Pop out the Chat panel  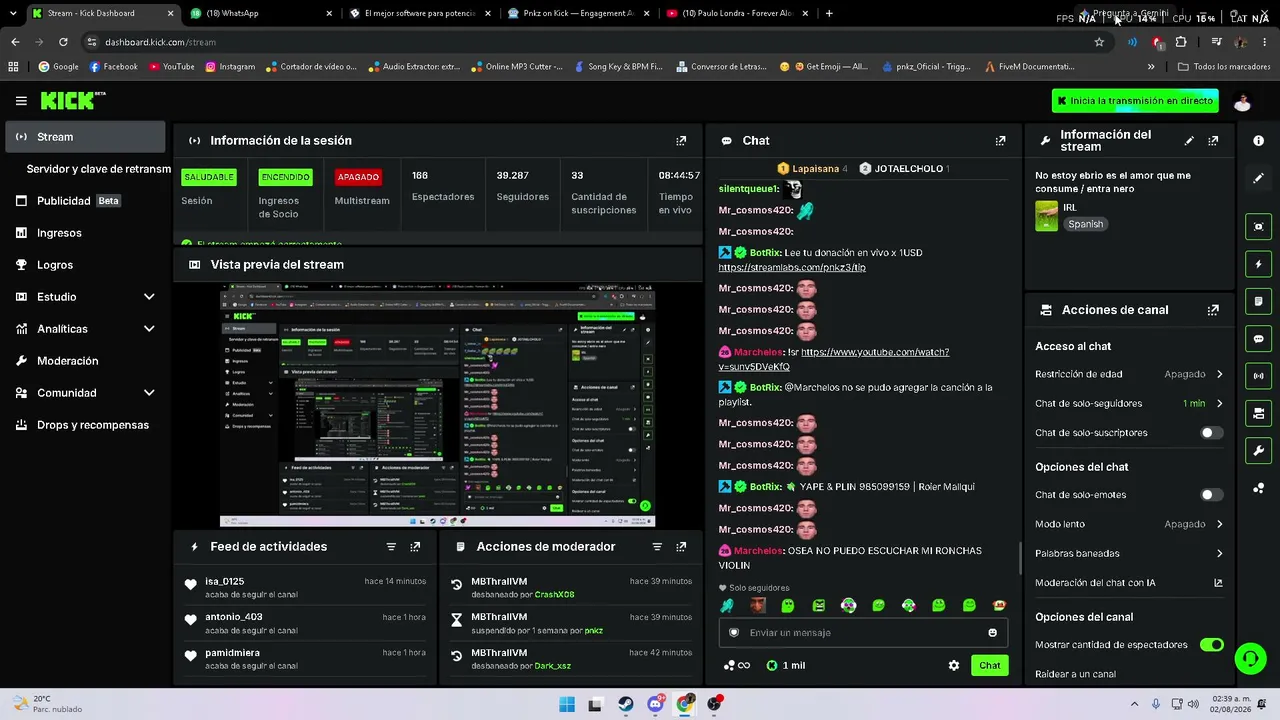(x=1000, y=141)
